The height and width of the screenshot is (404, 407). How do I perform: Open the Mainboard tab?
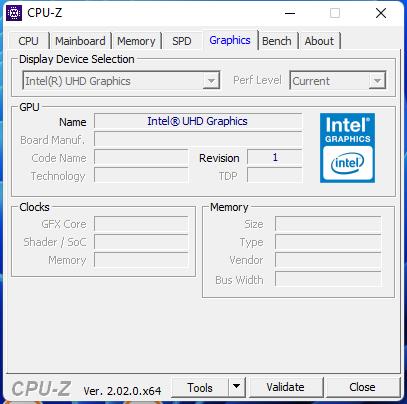coord(80,41)
